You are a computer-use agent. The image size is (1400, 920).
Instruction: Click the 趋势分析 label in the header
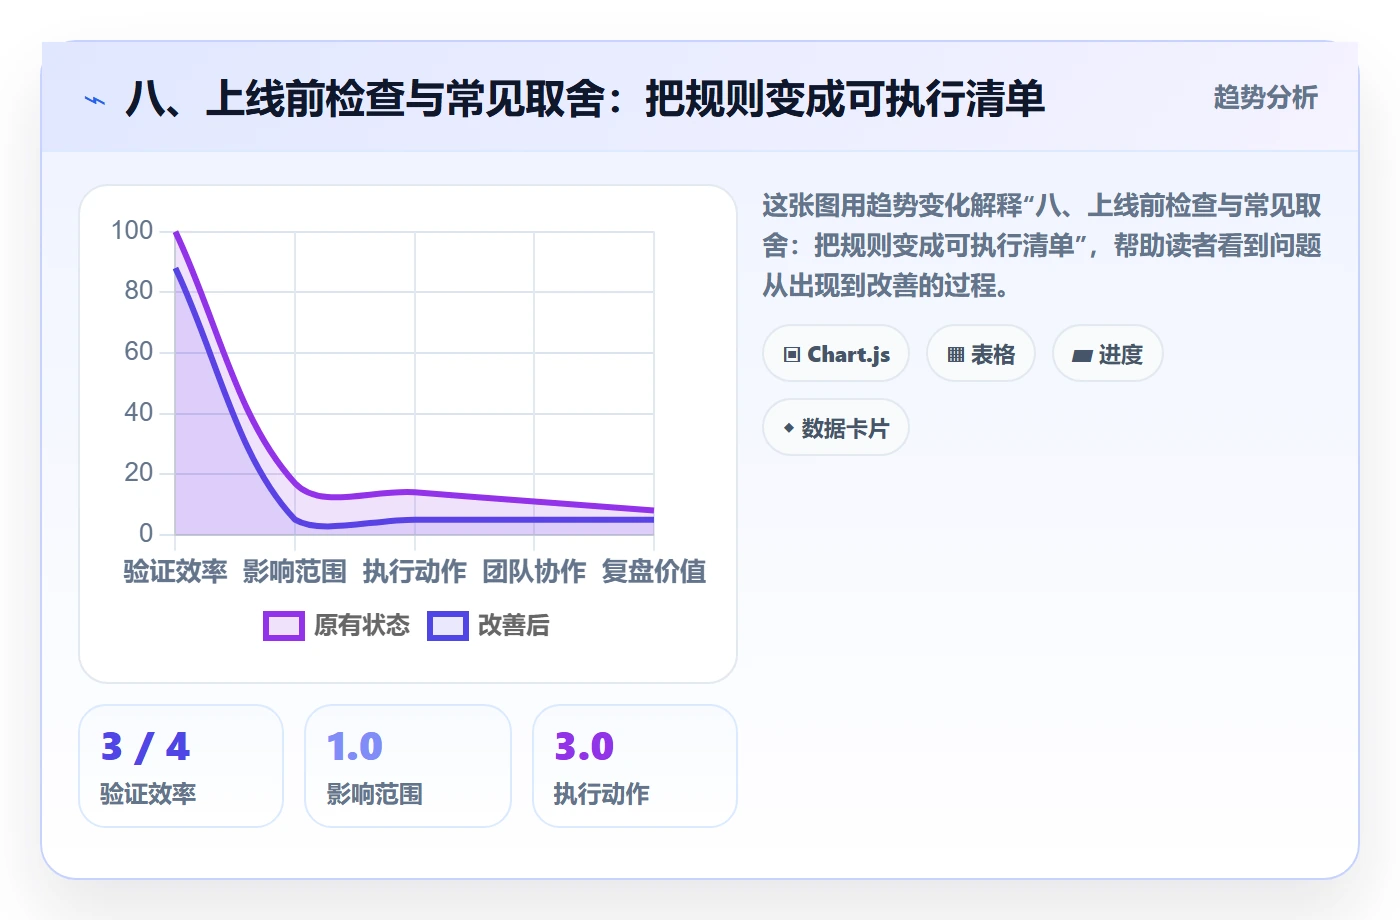pos(1266,97)
